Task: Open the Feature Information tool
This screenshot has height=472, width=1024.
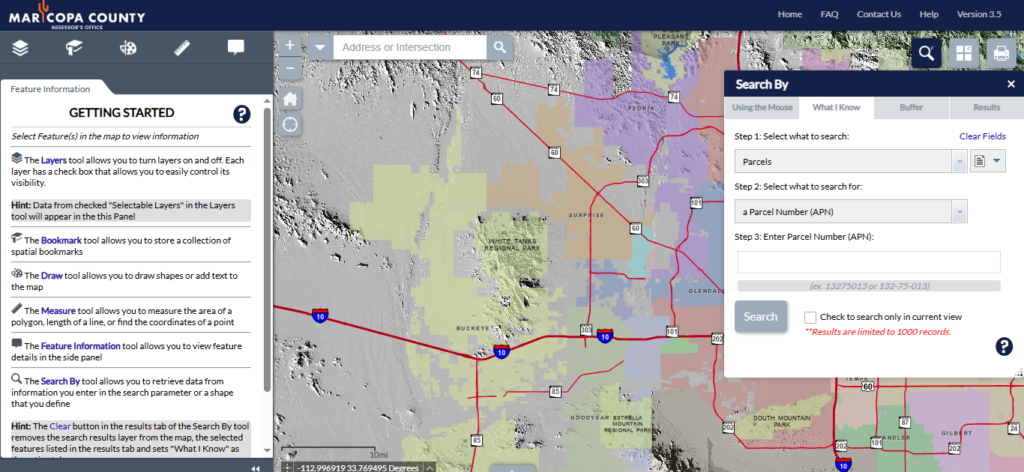Action: point(236,47)
